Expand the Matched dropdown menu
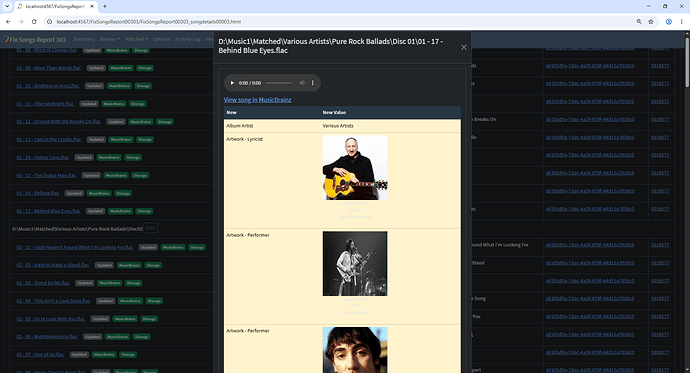 click(x=136, y=39)
